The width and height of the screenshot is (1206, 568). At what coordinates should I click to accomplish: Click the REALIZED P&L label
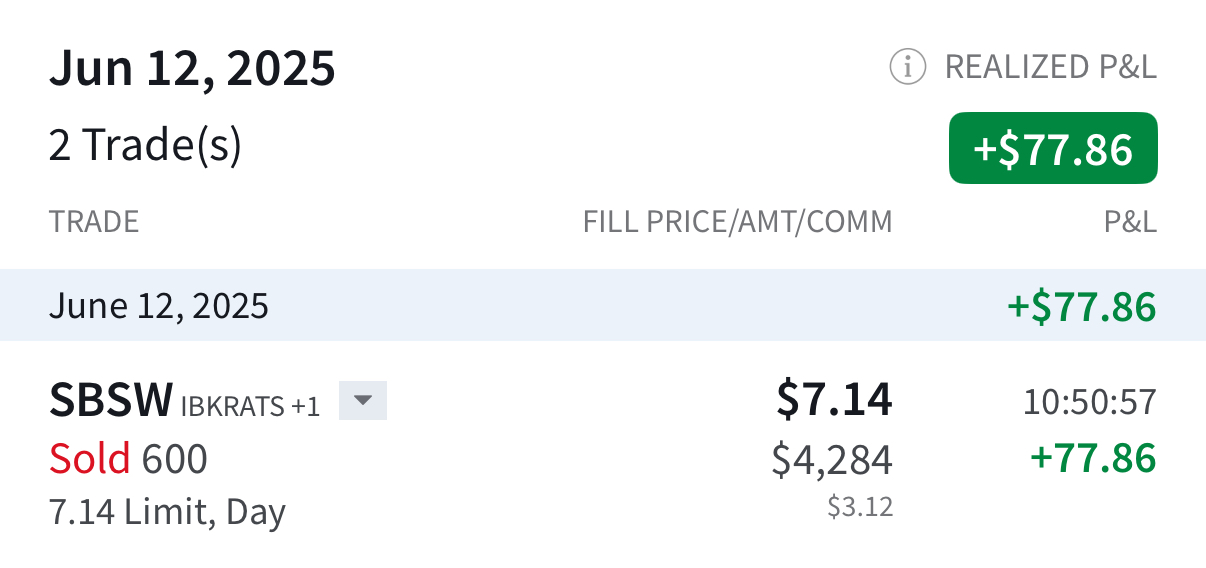tap(1051, 67)
